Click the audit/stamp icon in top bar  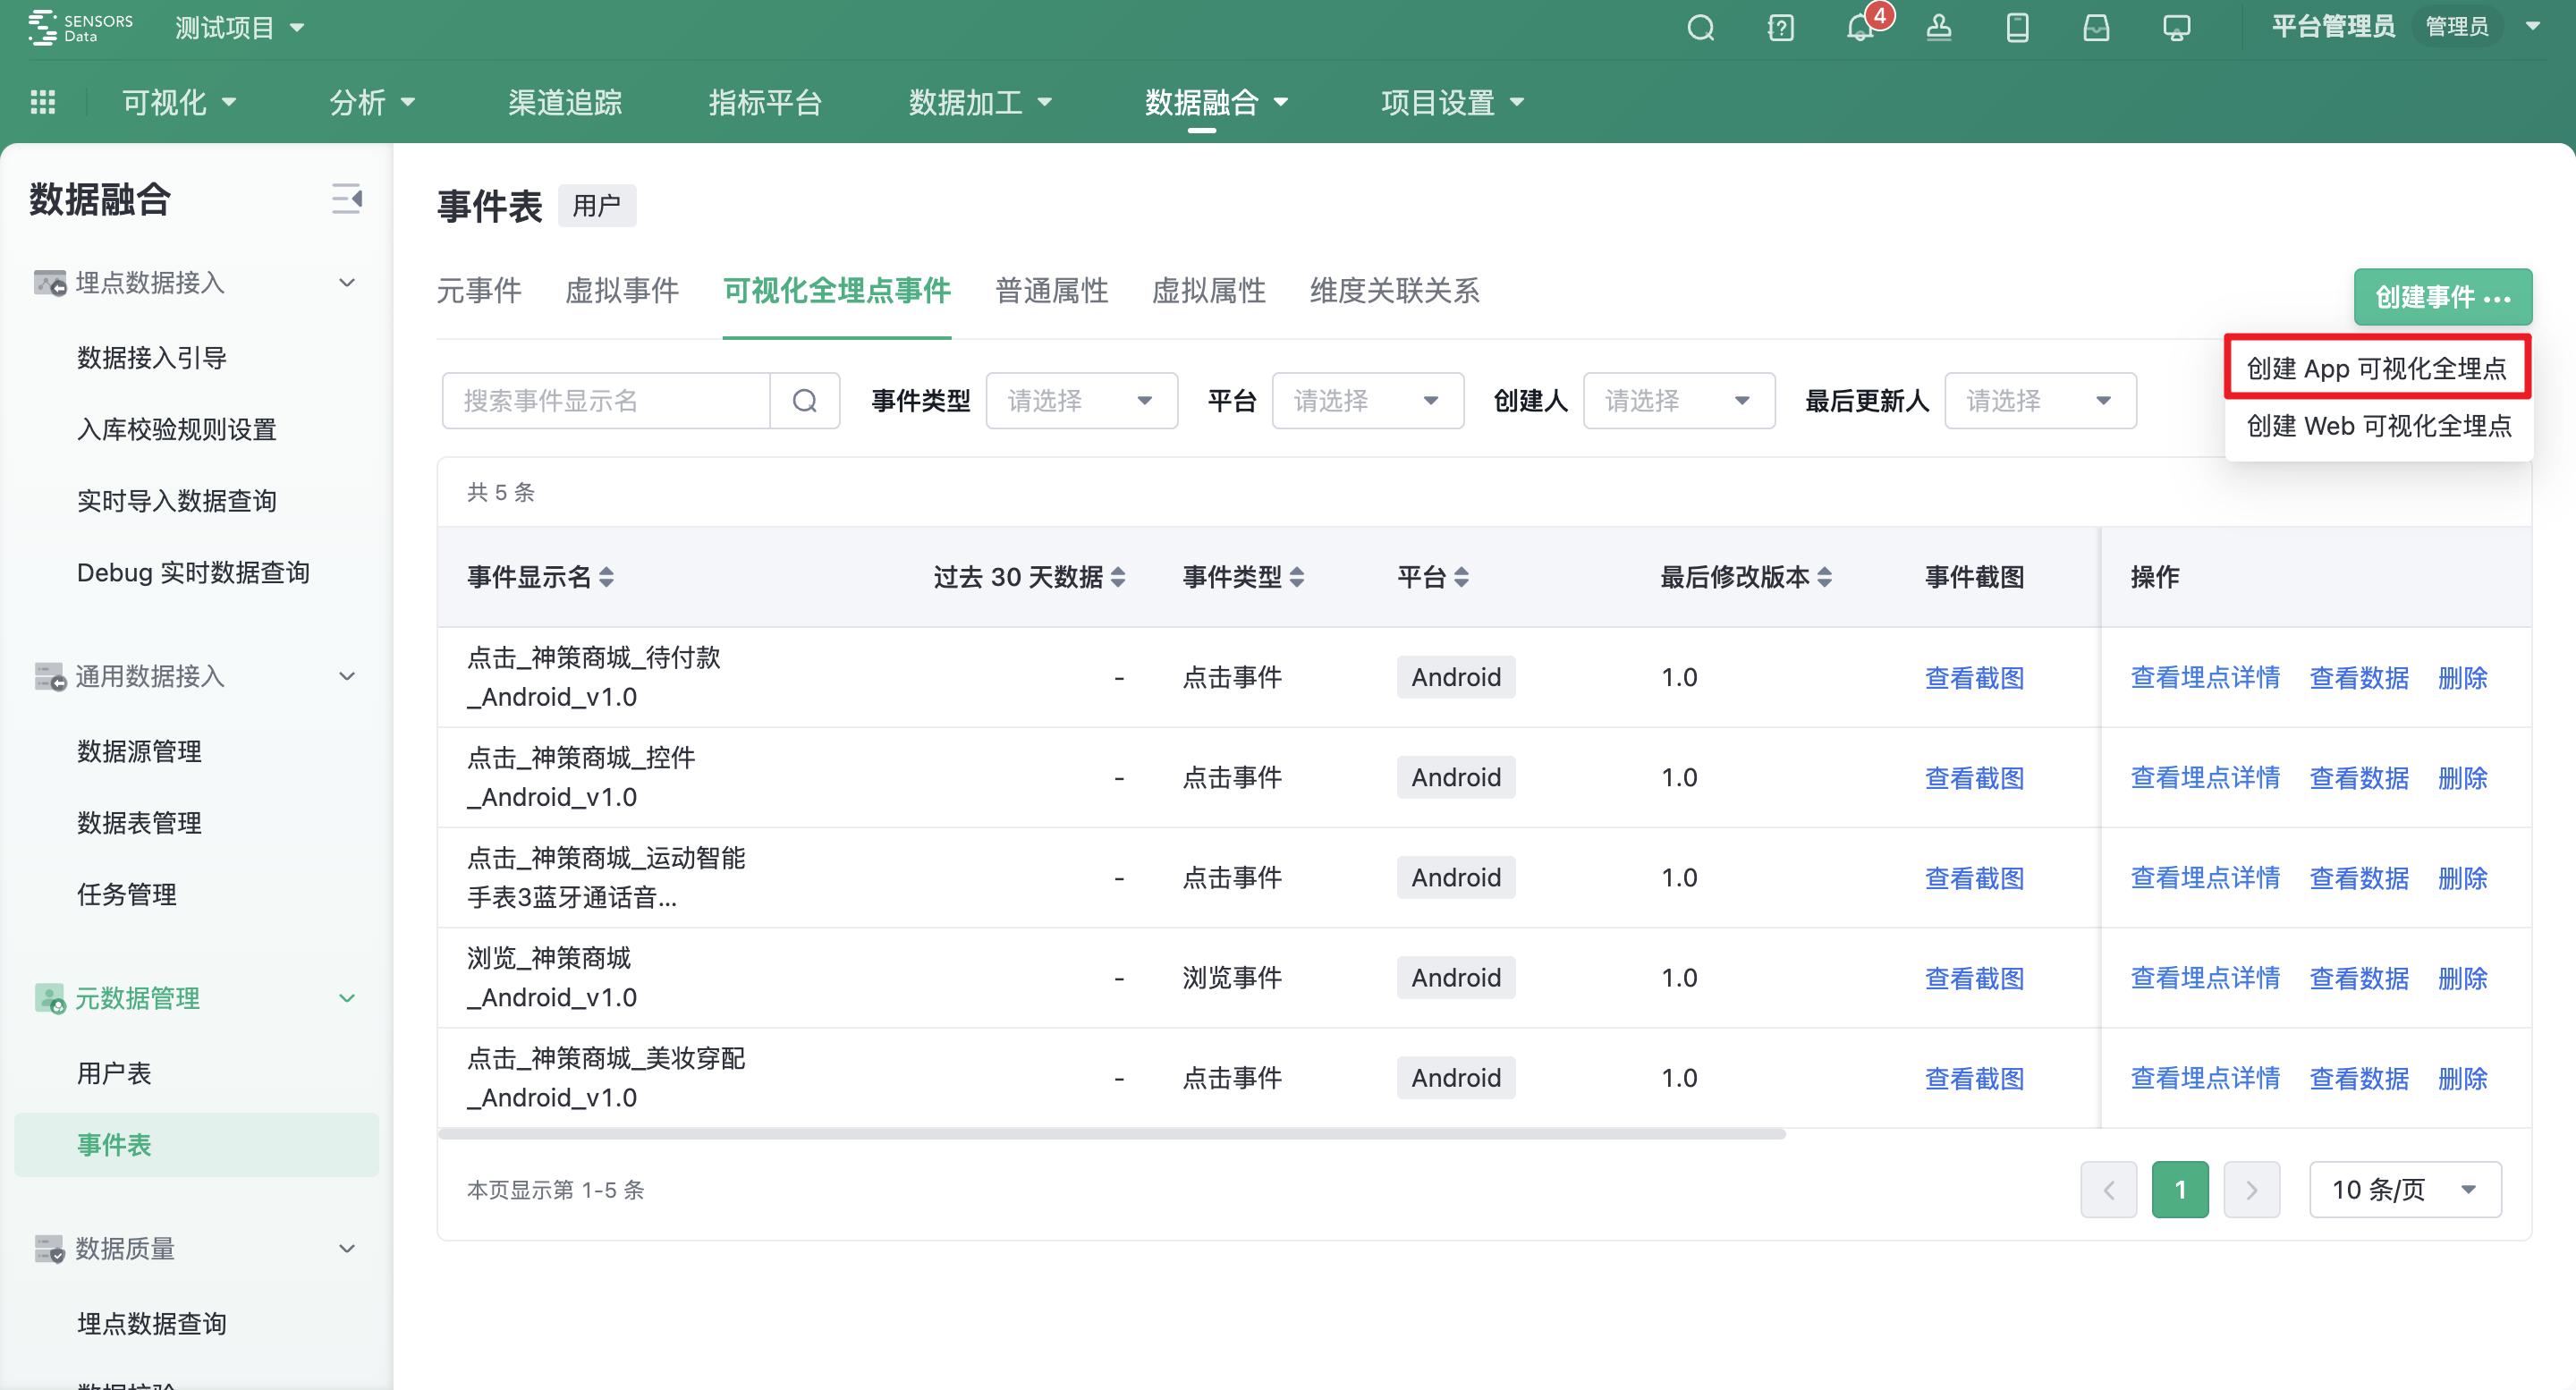click(x=1938, y=27)
